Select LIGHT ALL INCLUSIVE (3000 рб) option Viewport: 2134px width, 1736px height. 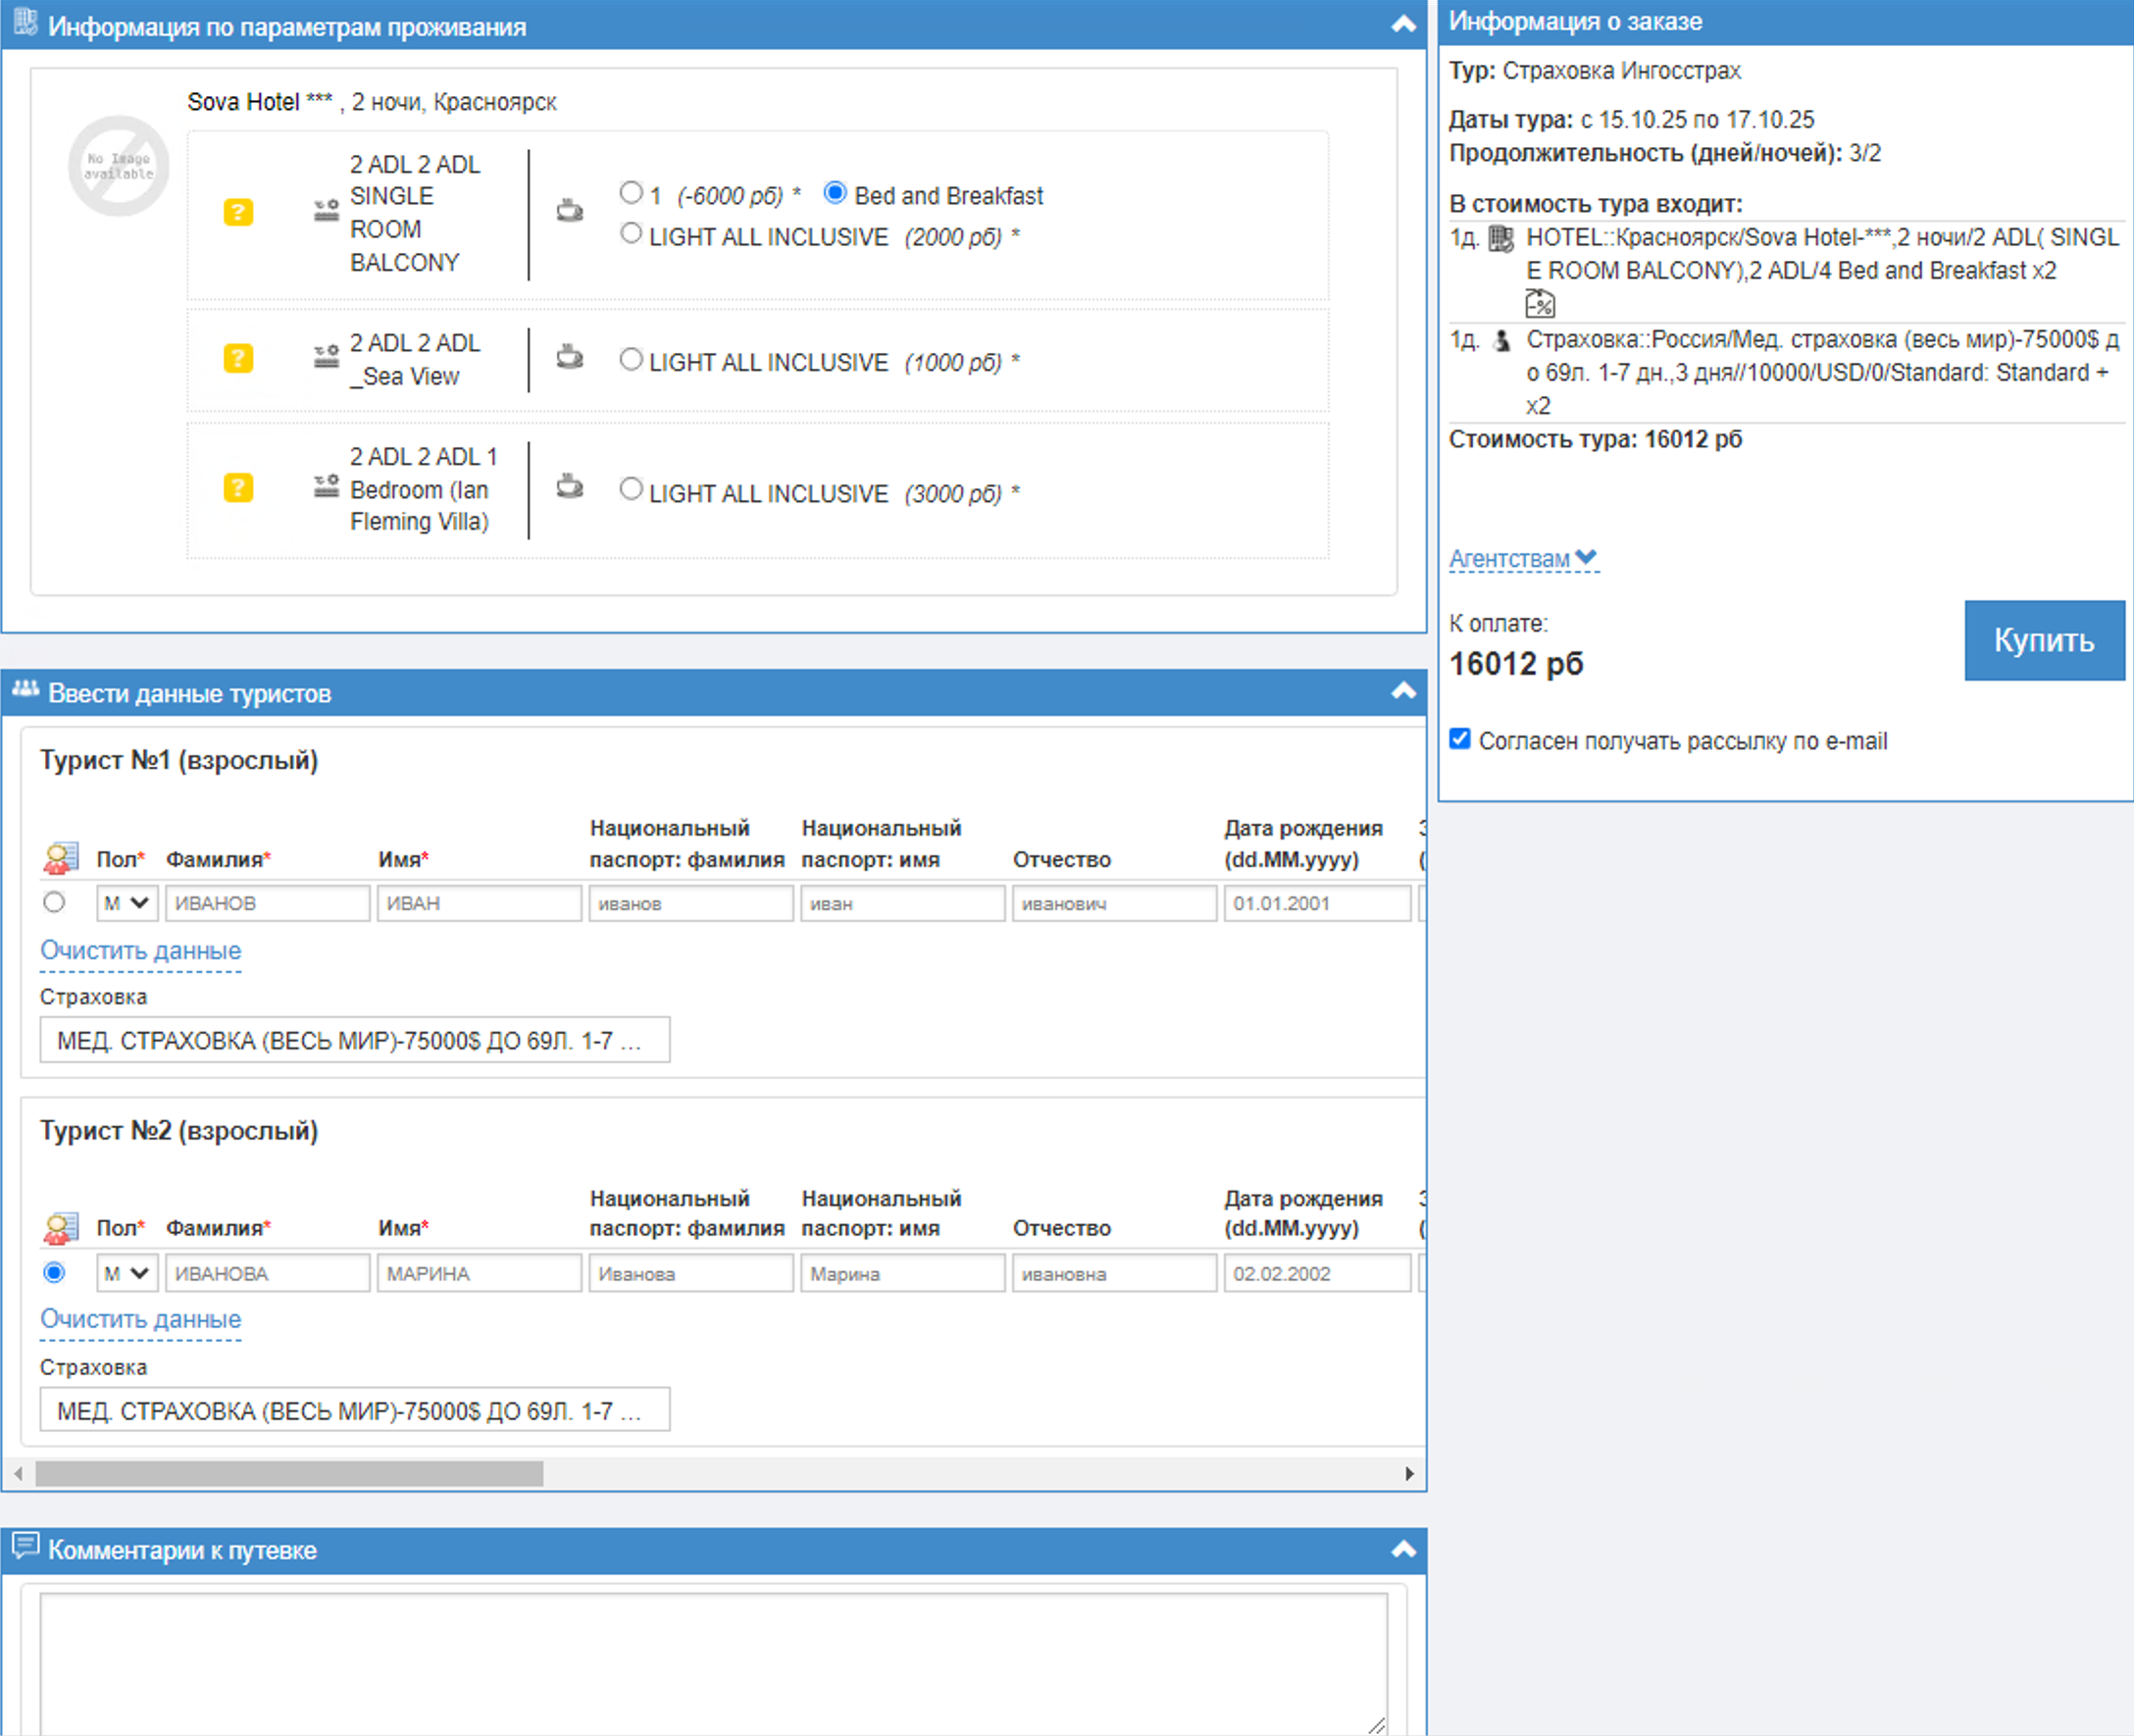tap(631, 489)
